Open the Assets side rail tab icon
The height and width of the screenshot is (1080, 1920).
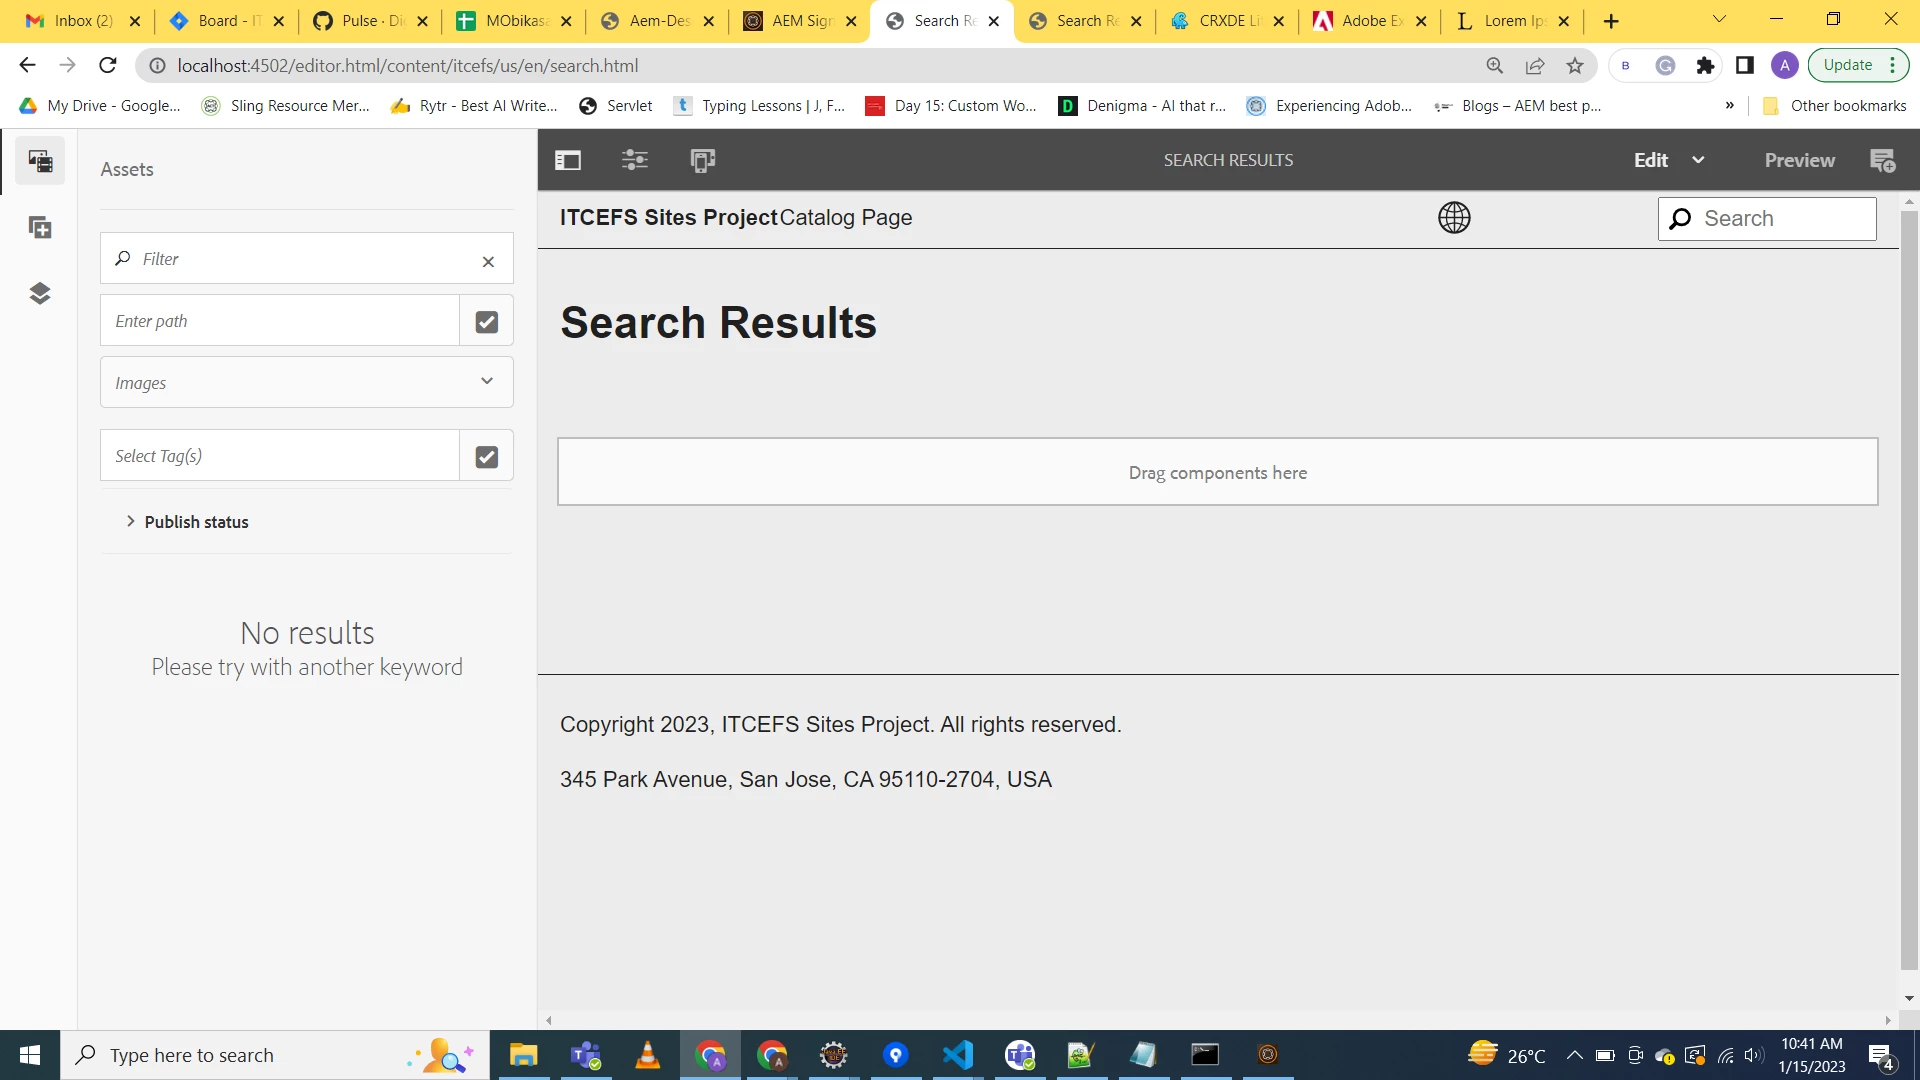tap(40, 161)
